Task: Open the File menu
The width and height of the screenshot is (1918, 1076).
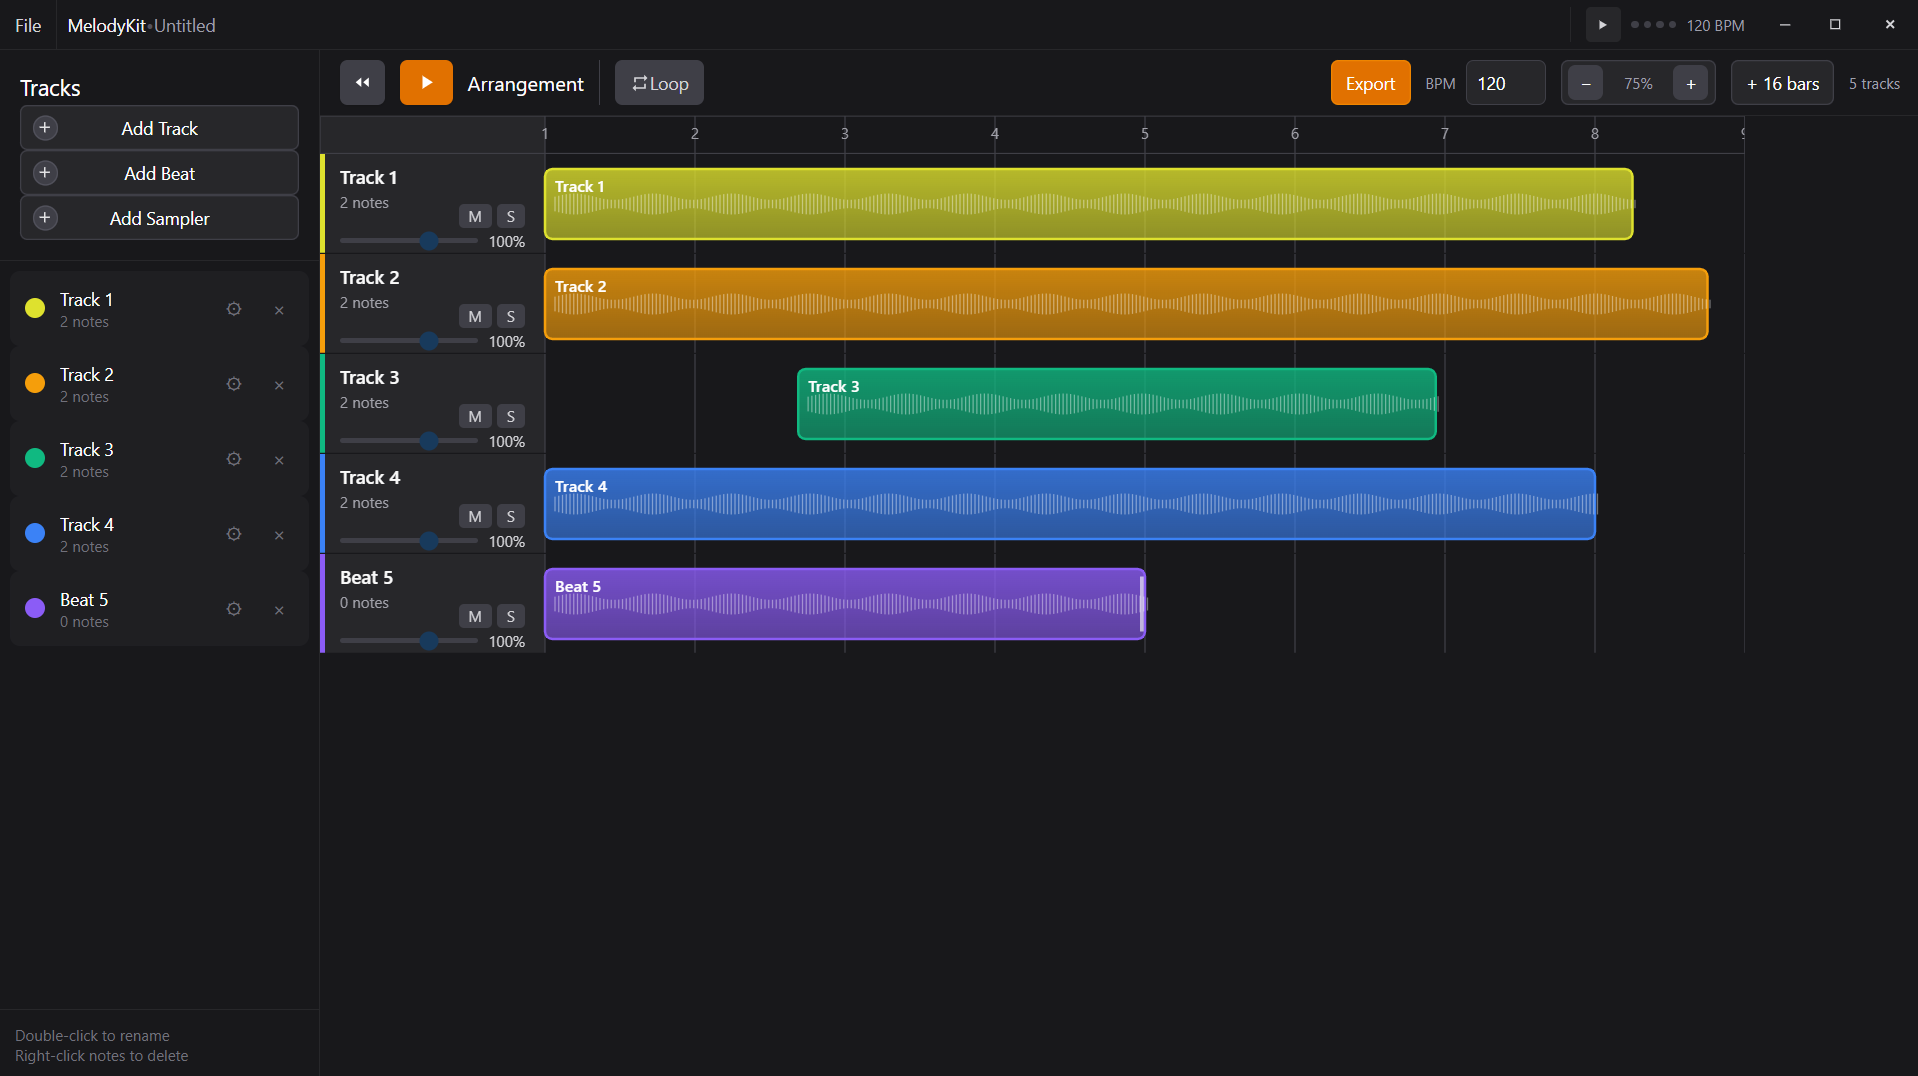Action: click(x=28, y=25)
